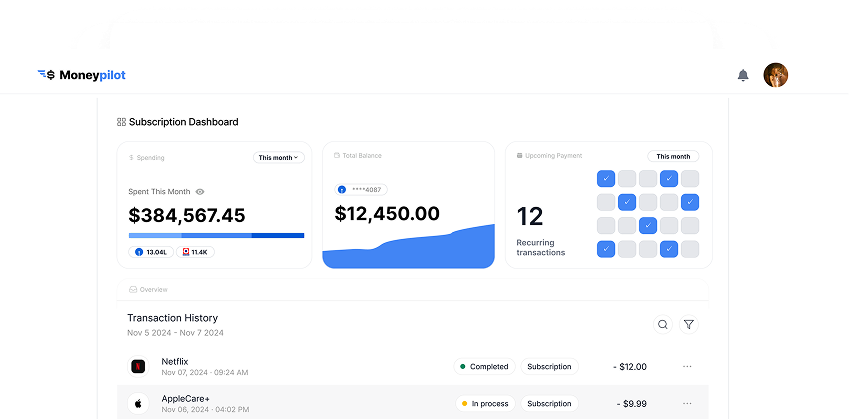
Task: Click the Nov 5 2024 - Nov 7 2024 range
Action: coord(175,333)
